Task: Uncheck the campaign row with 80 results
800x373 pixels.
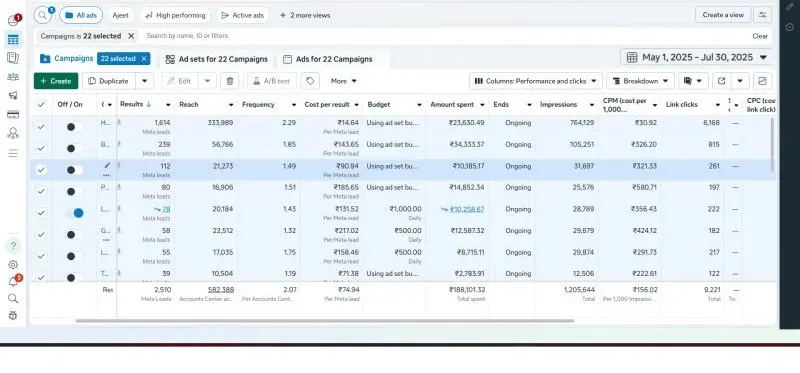Action: pyautogui.click(x=41, y=191)
